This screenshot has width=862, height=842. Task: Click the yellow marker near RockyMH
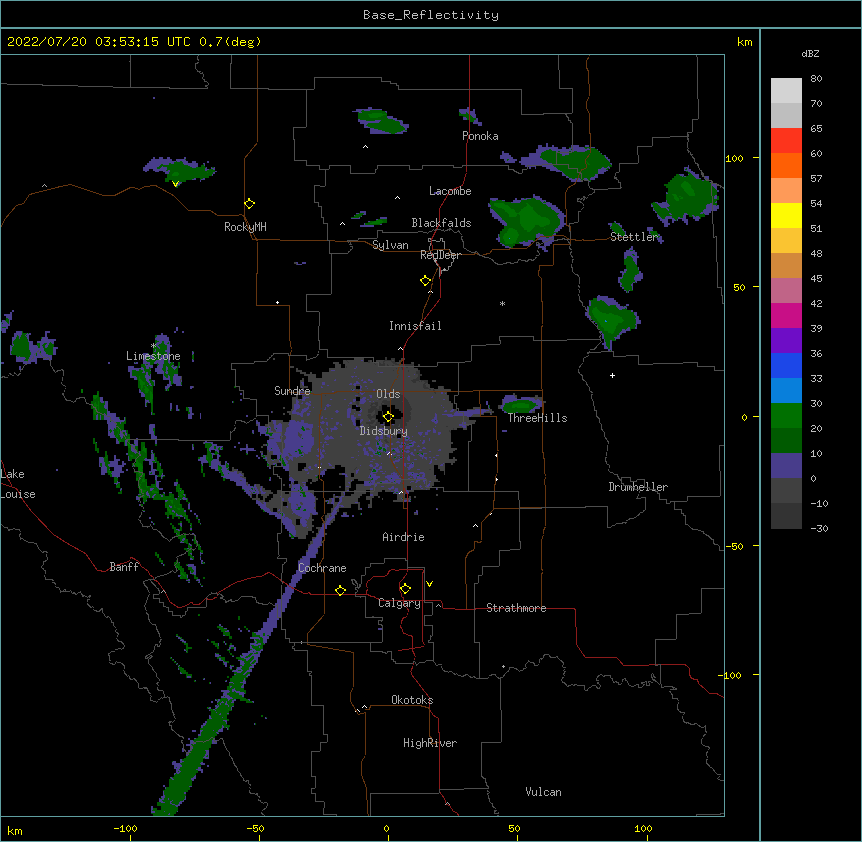(249, 204)
